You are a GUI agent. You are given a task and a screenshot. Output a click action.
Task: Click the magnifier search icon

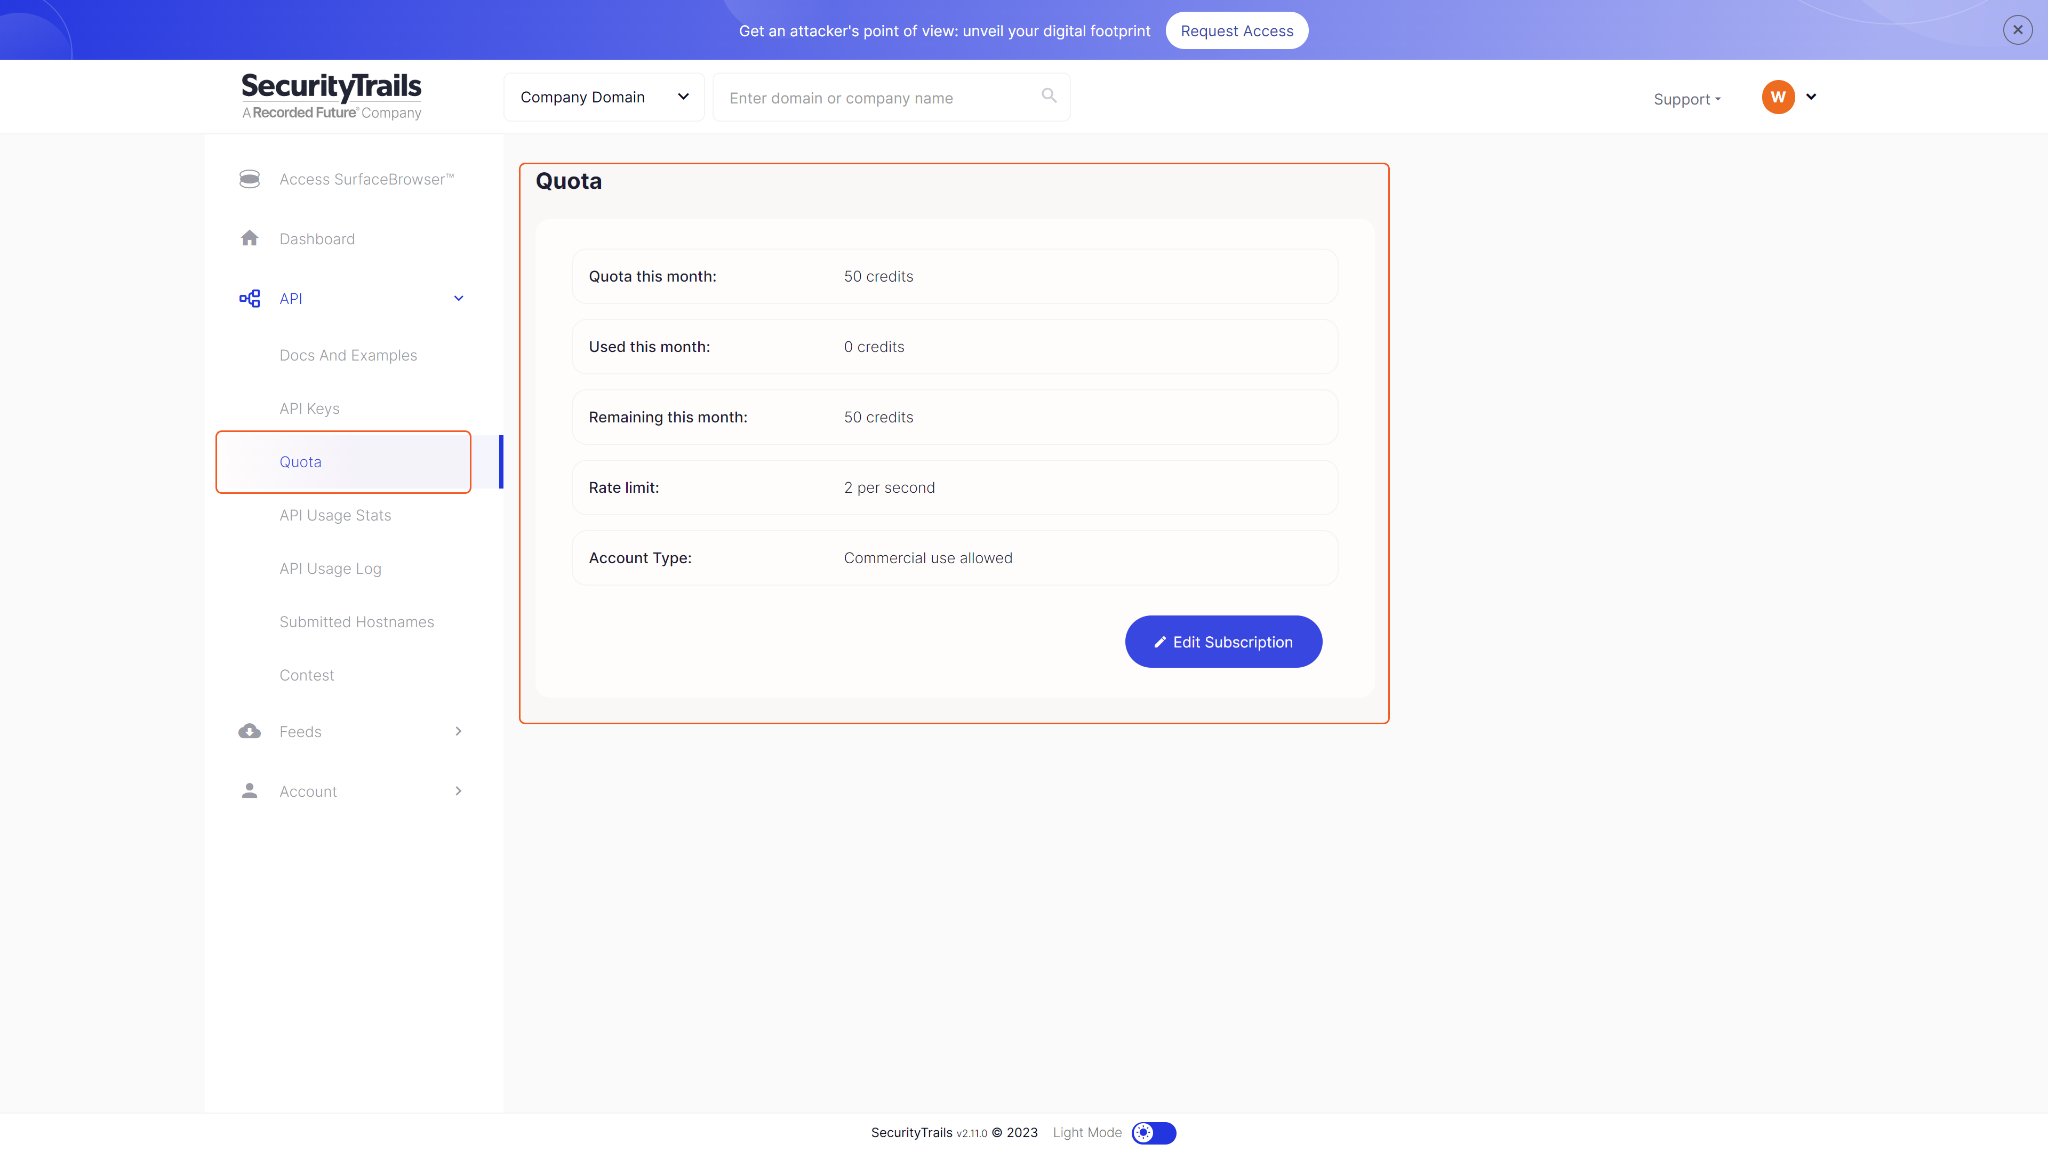click(x=1049, y=96)
